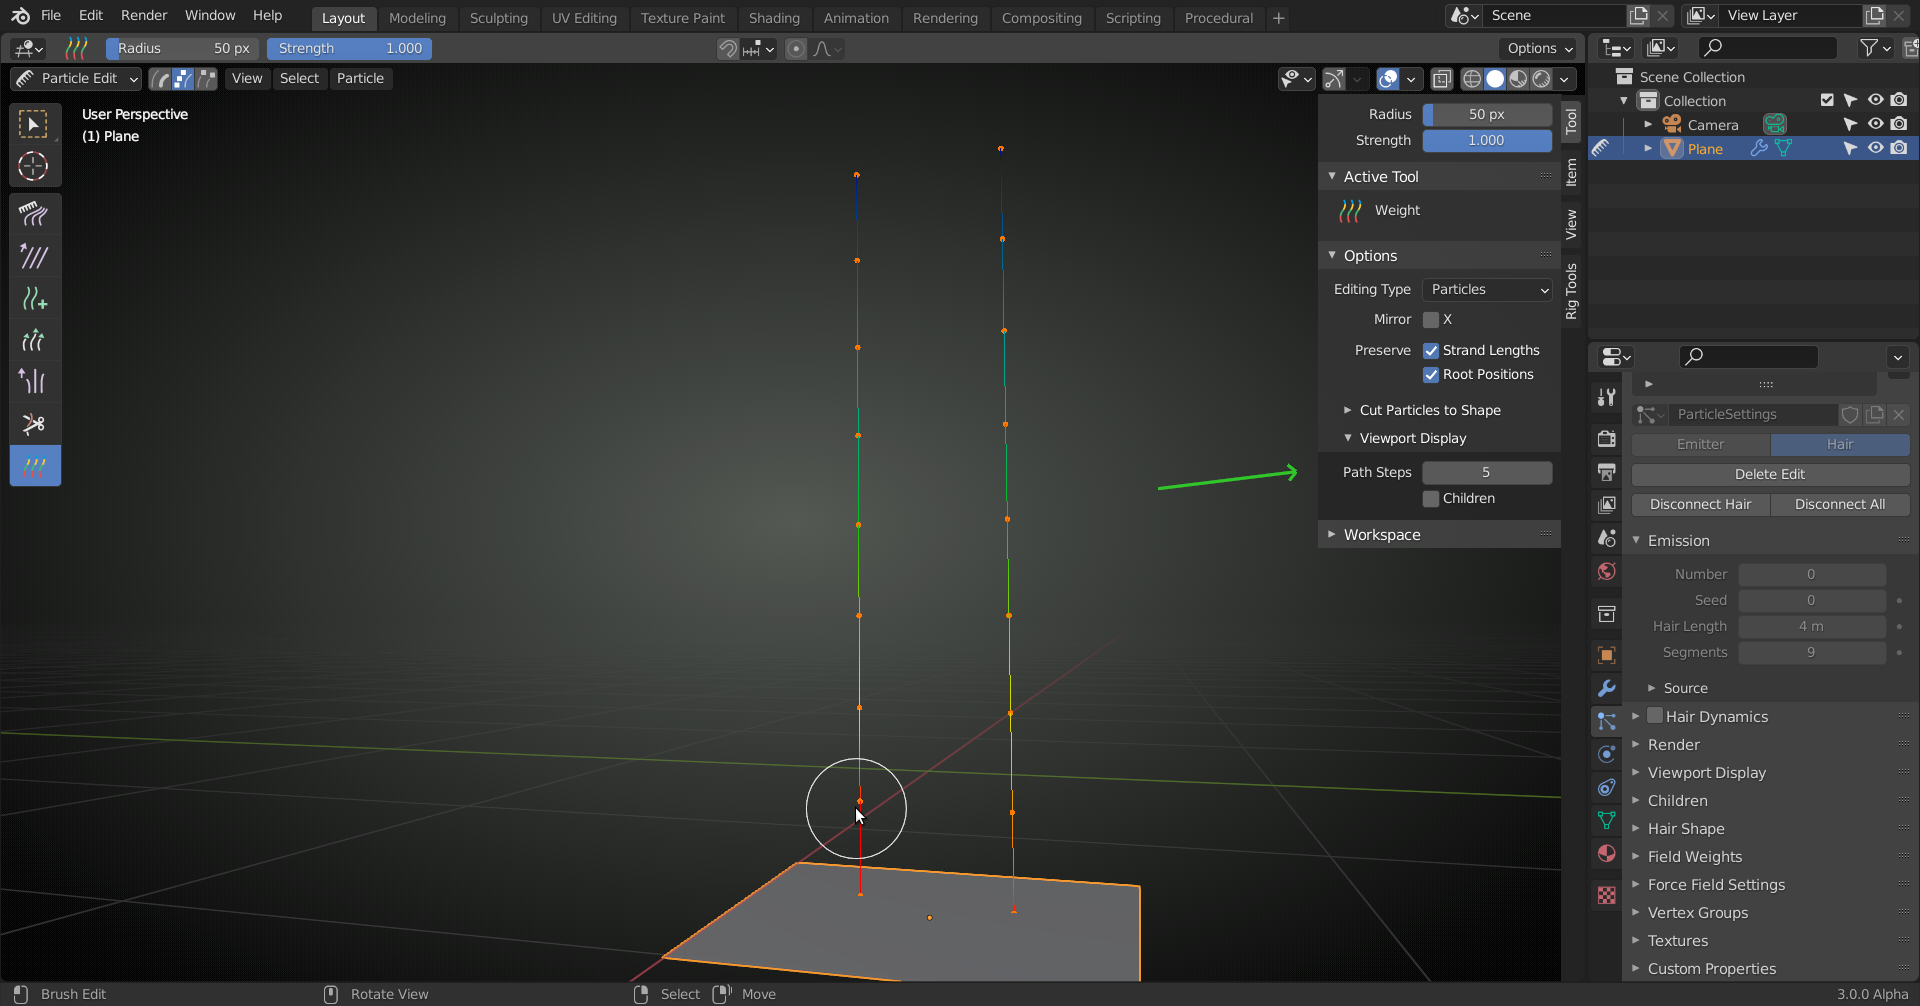Viewport: 1920px width, 1006px height.
Task: Open the Material Properties tab
Action: [x=1606, y=853]
